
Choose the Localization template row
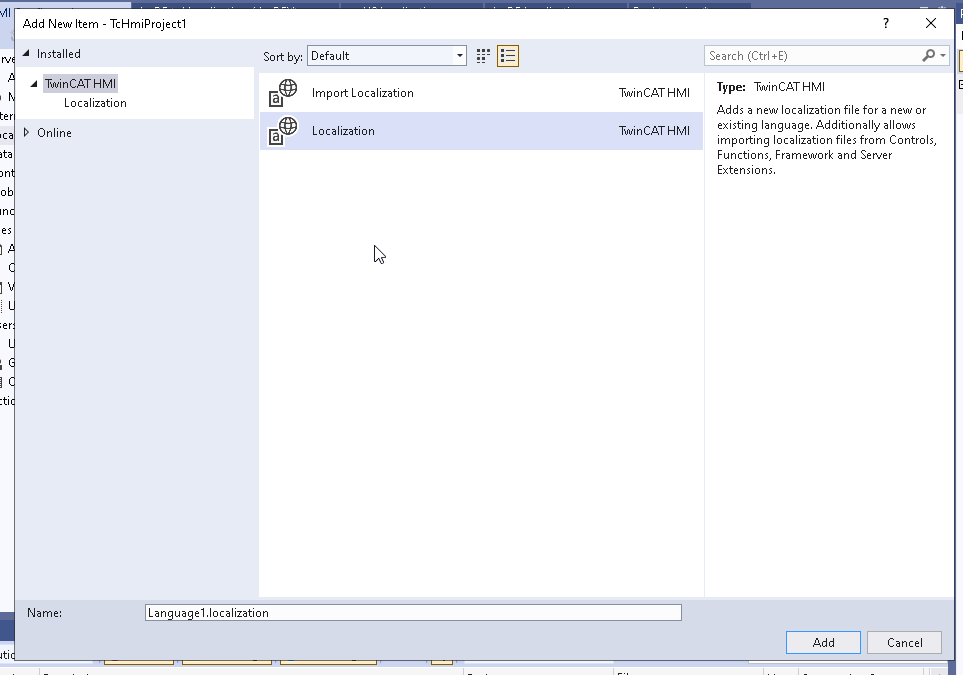[482, 131]
